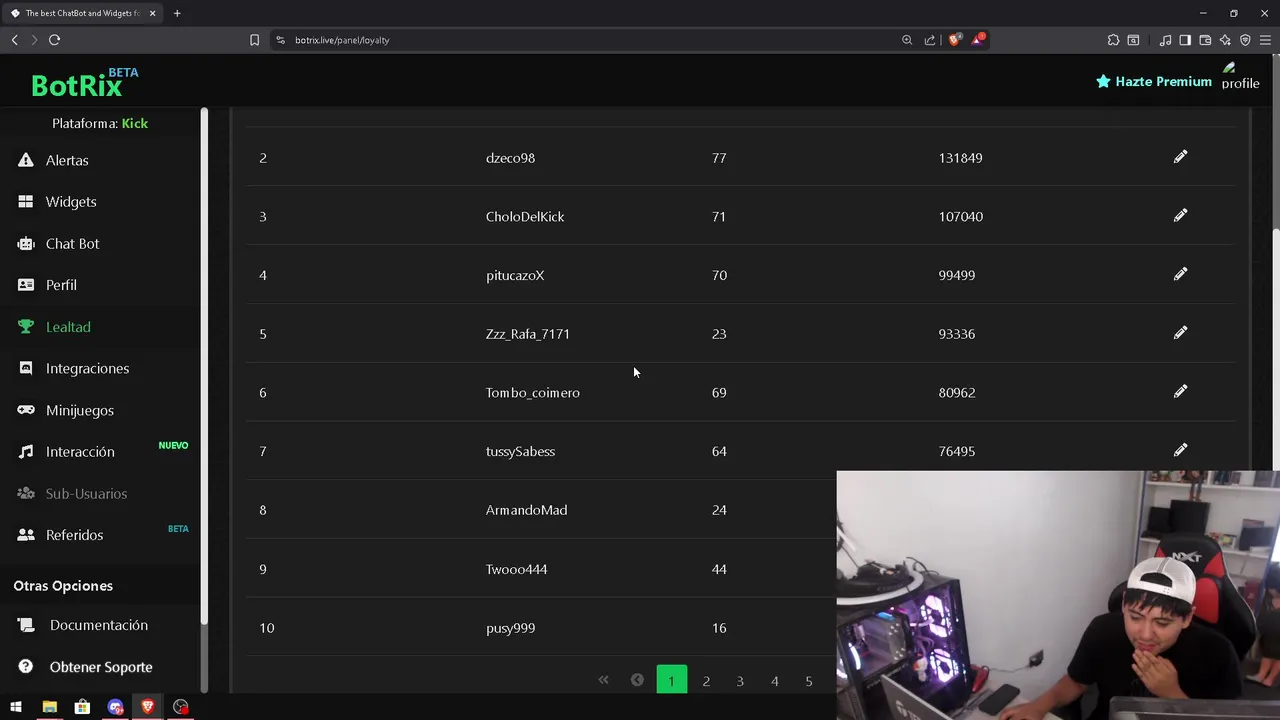The width and height of the screenshot is (1280, 720).
Task: Click username pusy999 in the table
Action: 510,628
